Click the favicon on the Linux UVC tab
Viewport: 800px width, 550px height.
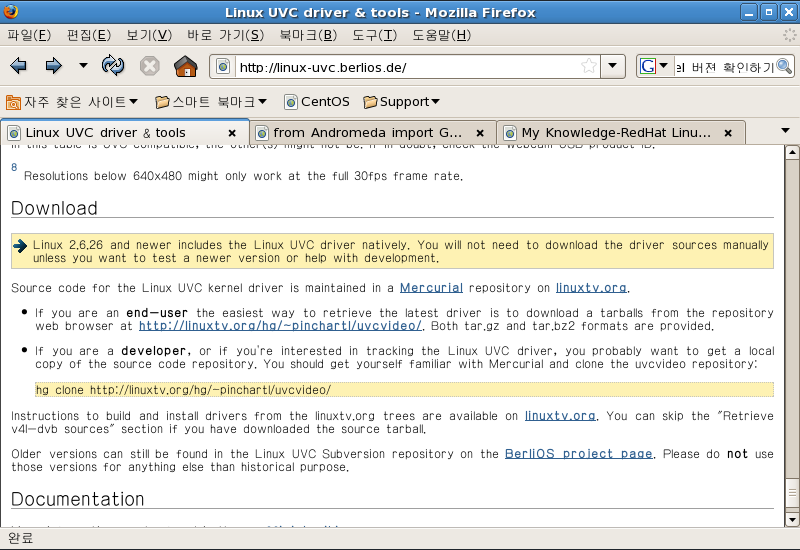coord(14,133)
